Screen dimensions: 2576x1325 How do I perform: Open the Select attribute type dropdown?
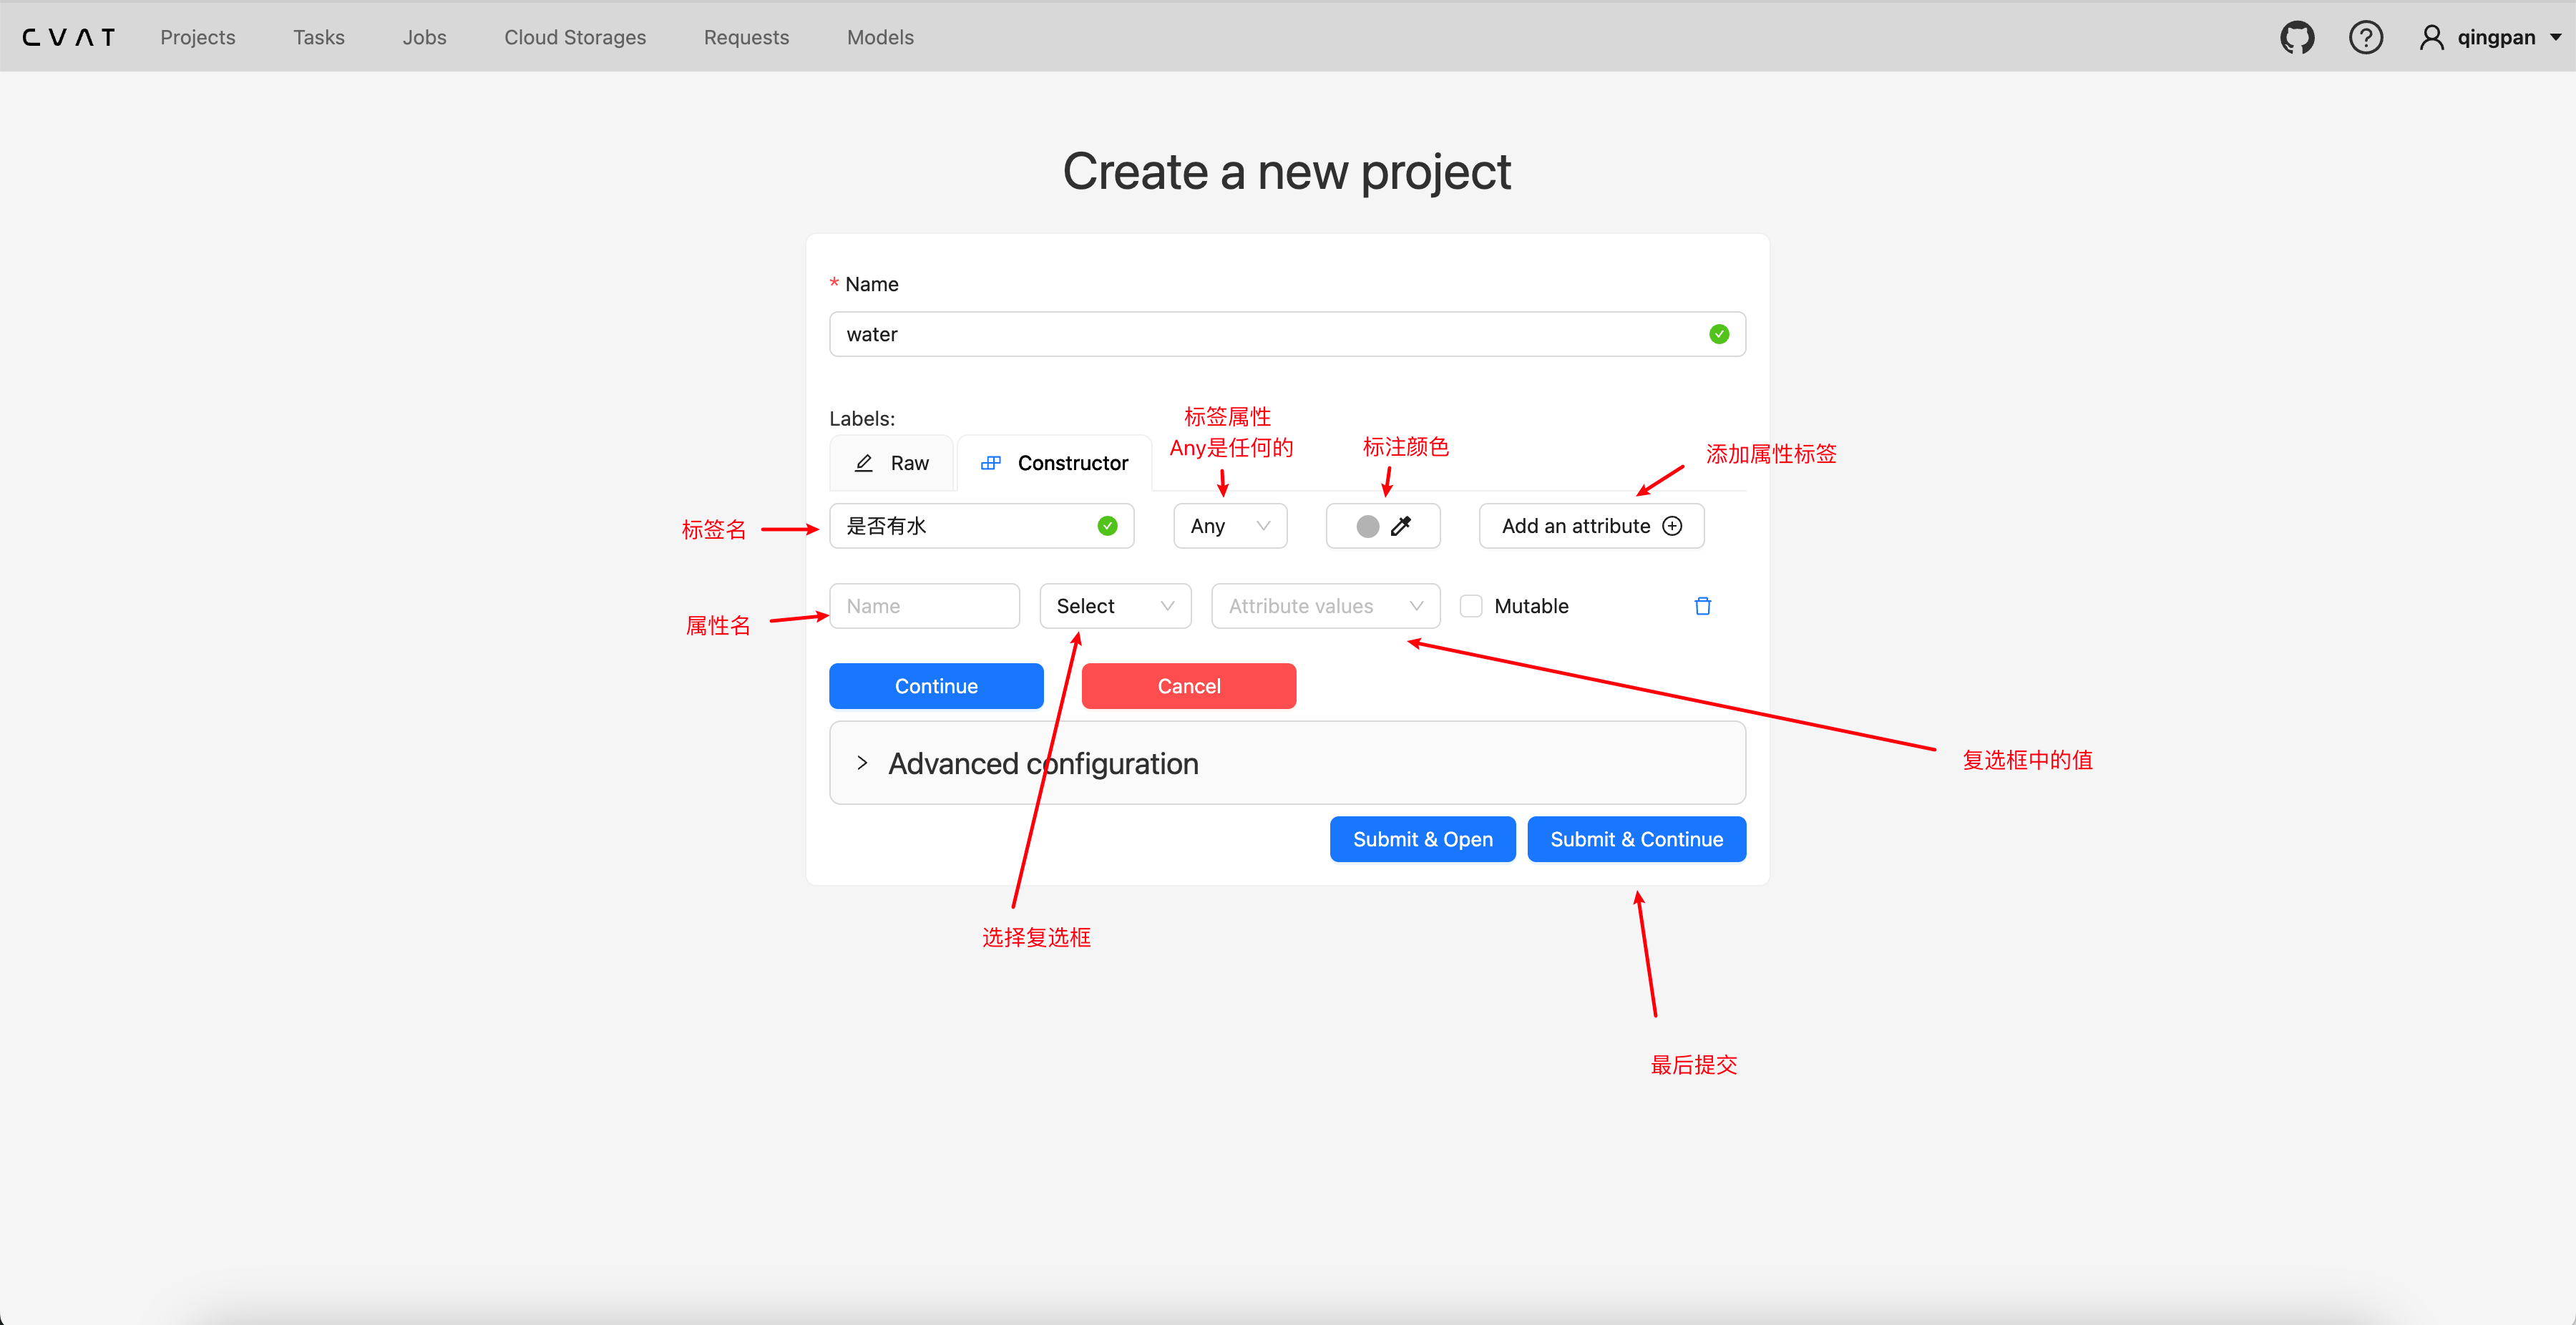1115,606
